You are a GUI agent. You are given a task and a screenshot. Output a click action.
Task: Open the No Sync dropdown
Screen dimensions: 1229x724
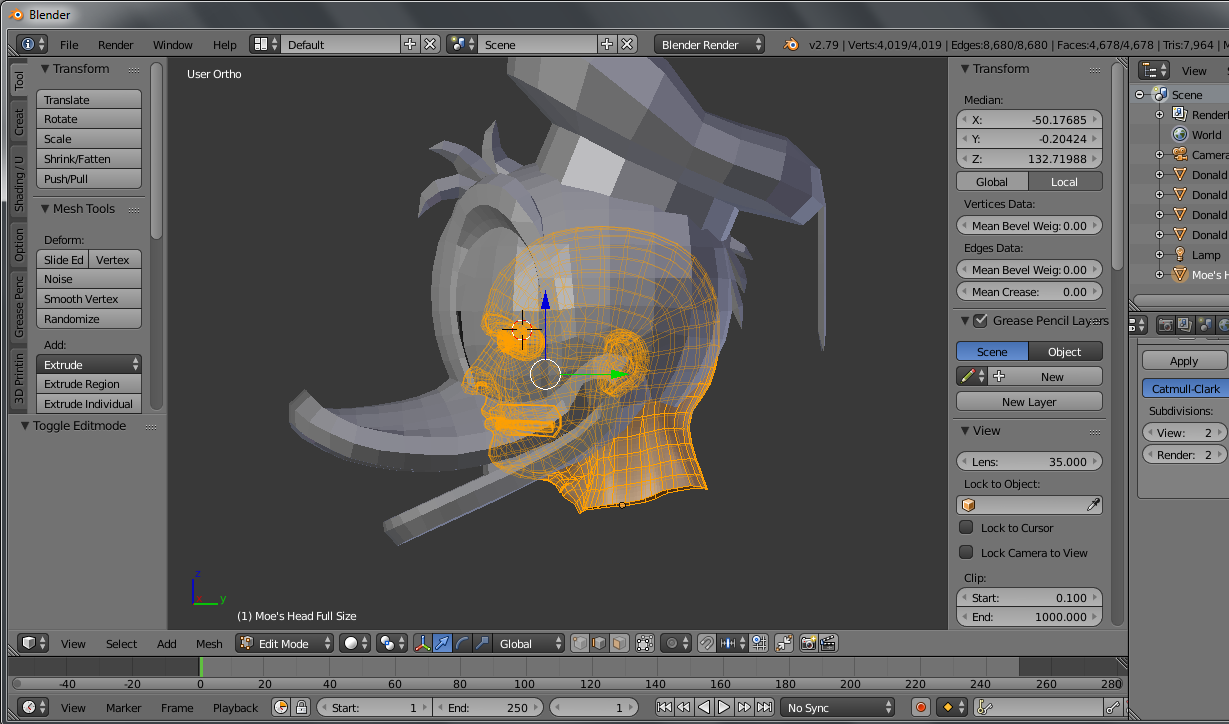click(x=838, y=708)
